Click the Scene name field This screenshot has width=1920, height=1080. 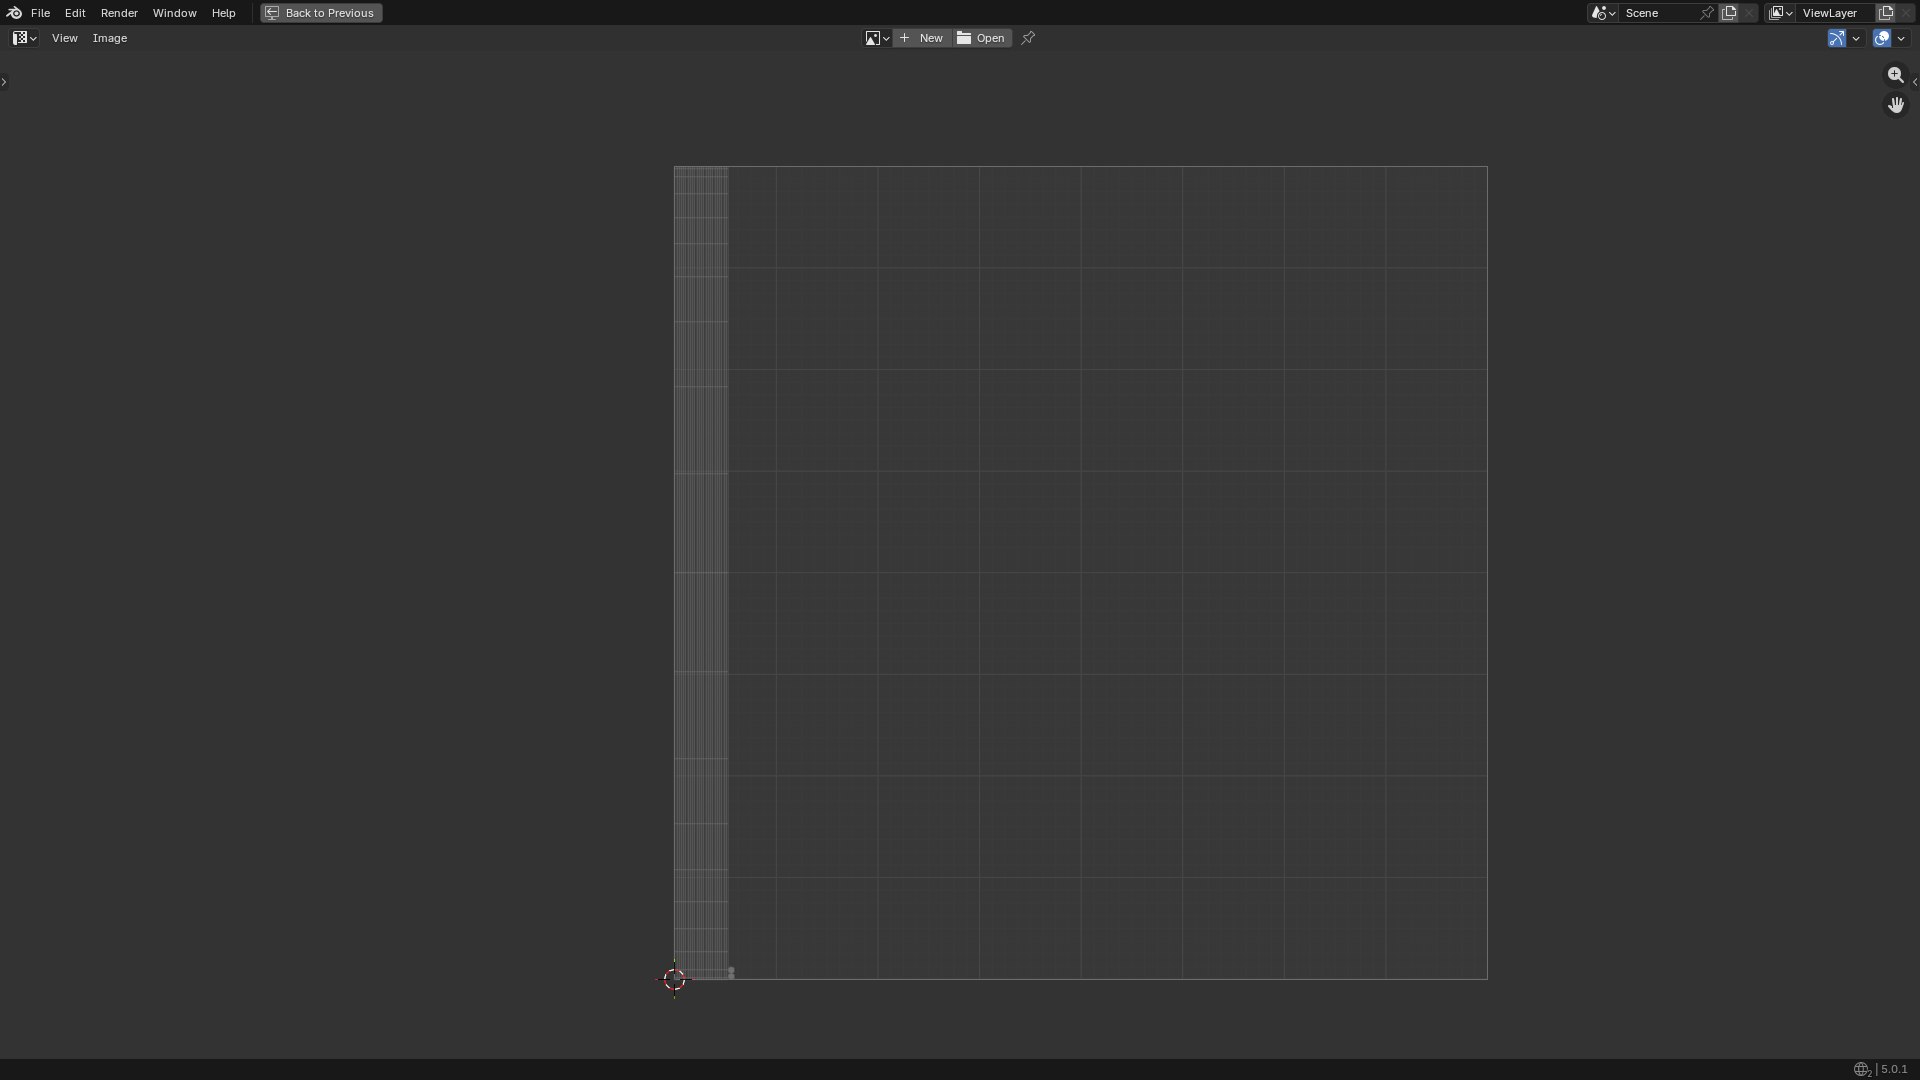(1658, 13)
